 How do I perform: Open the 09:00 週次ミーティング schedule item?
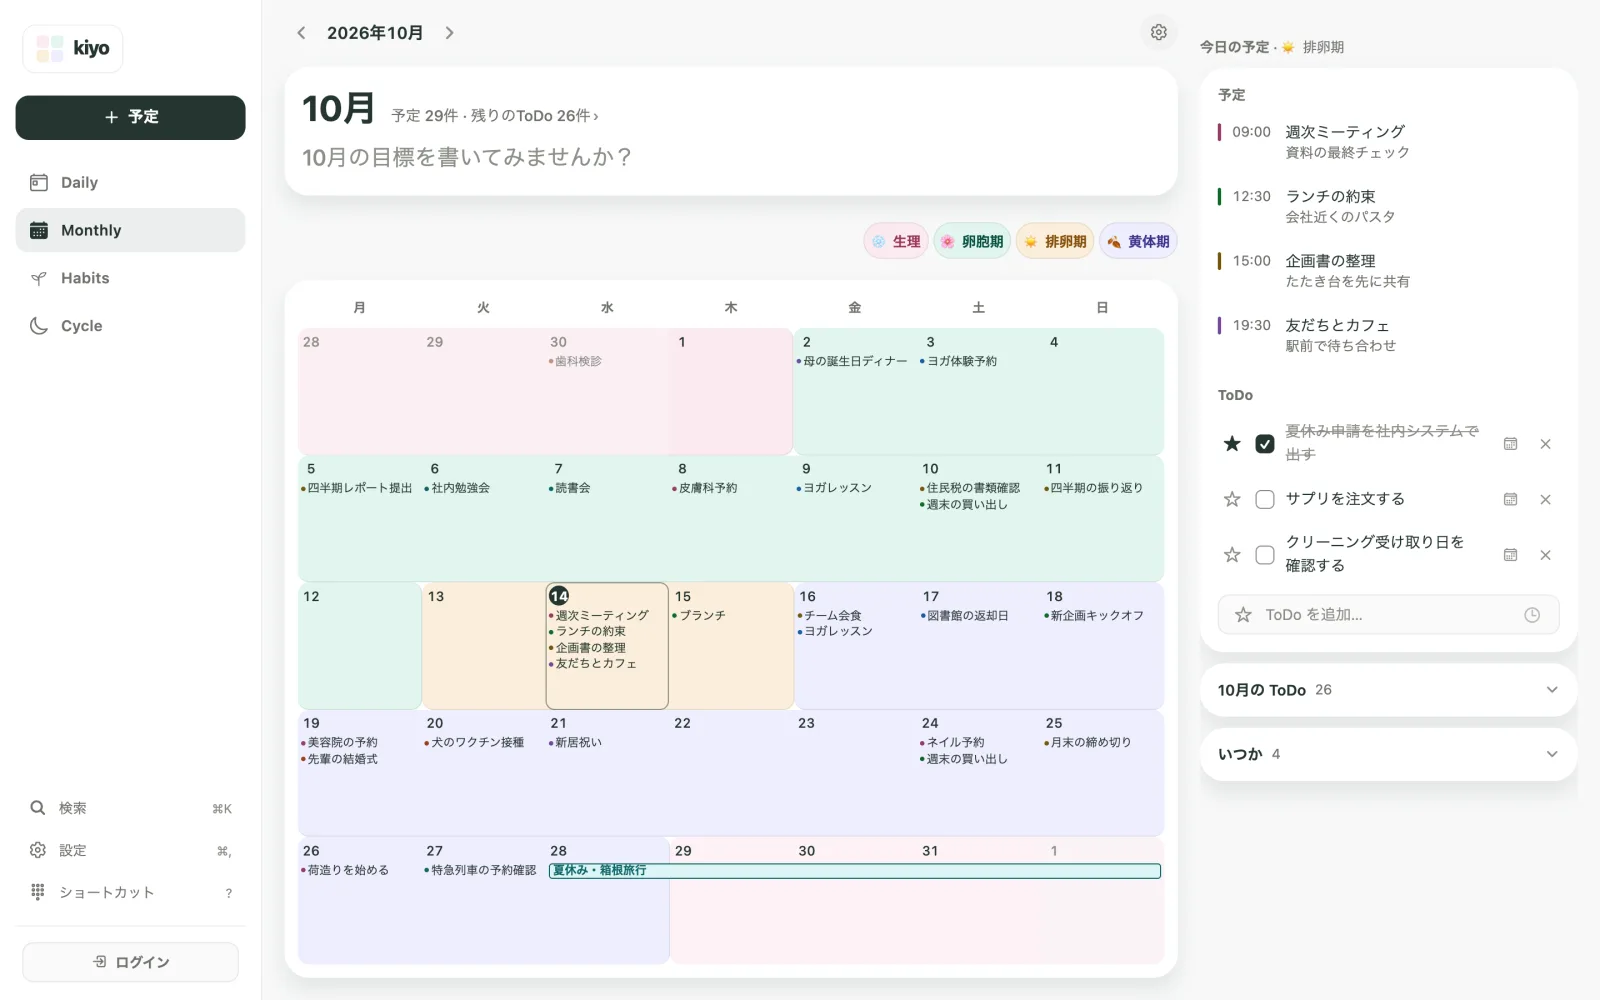tap(1388, 142)
